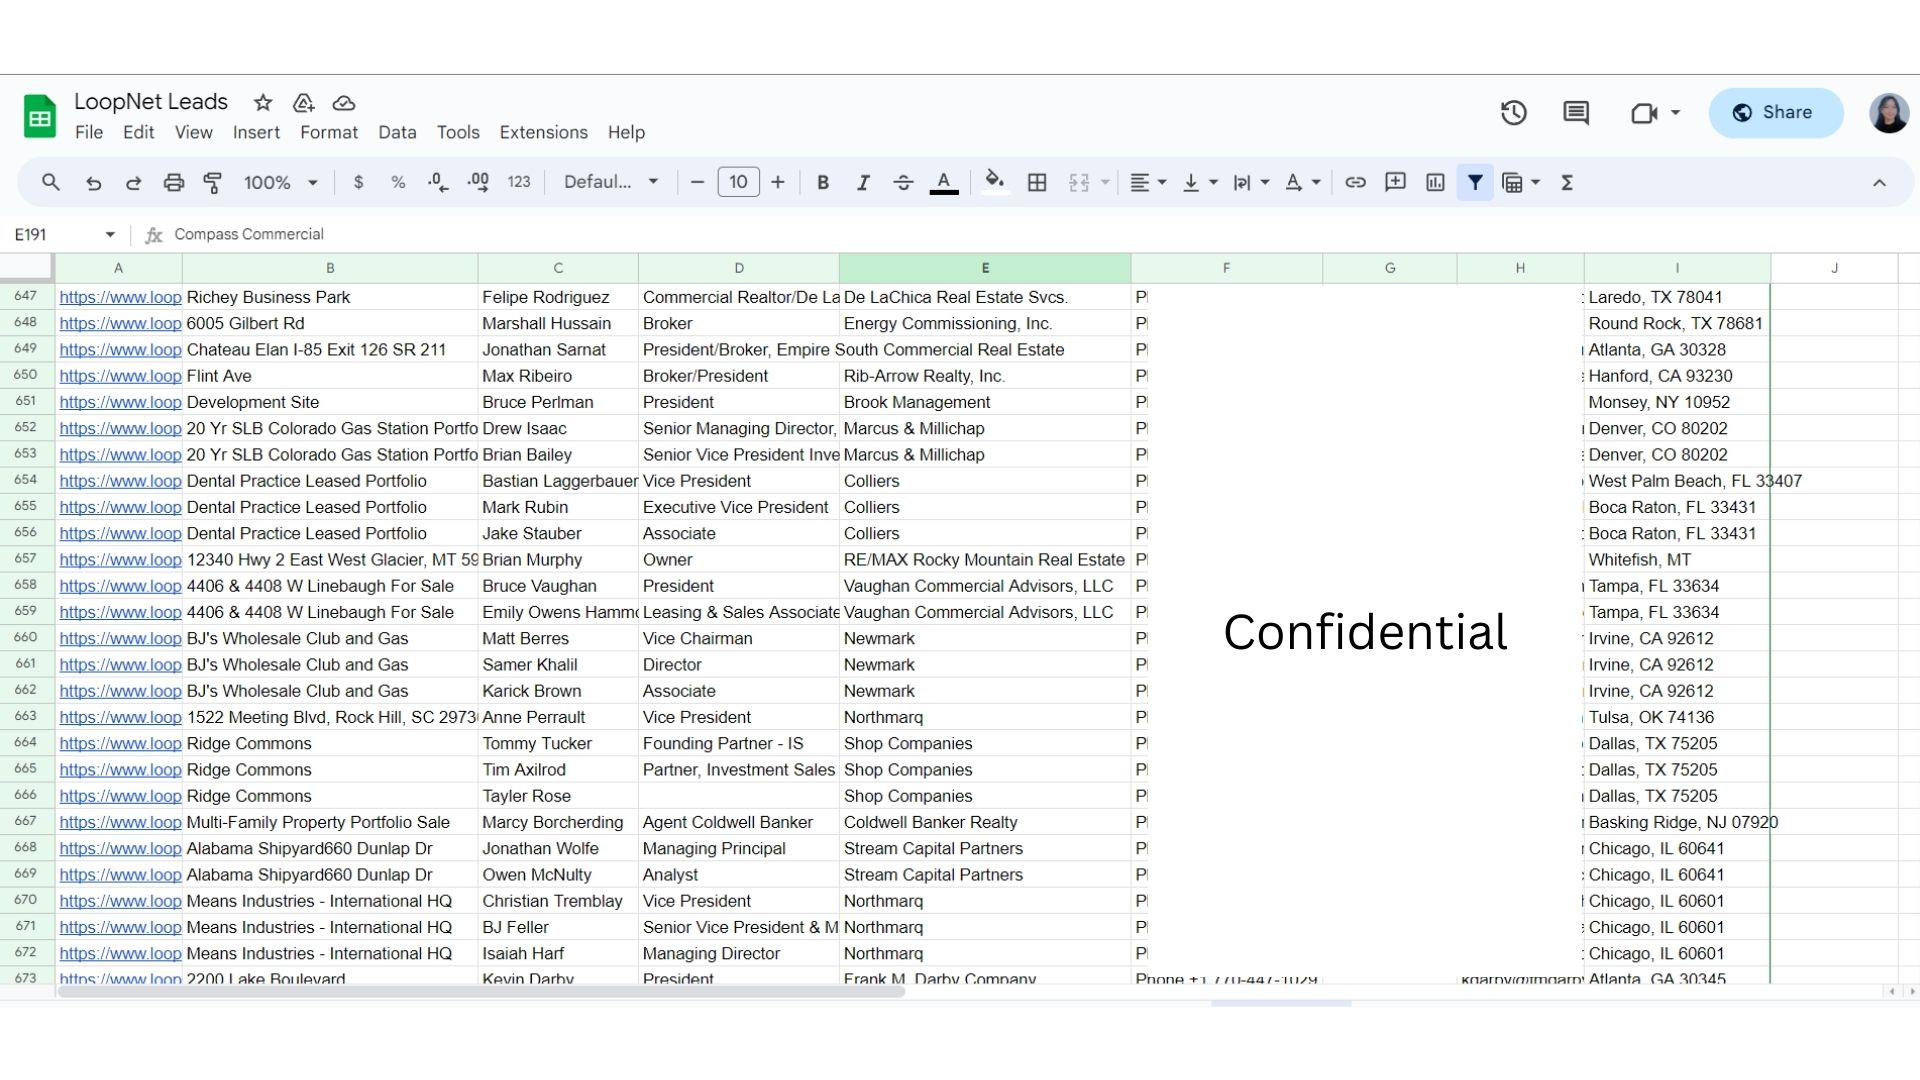Open the Richey Business Park LoopNet link
The image size is (1920, 1080).
(x=120, y=297)
